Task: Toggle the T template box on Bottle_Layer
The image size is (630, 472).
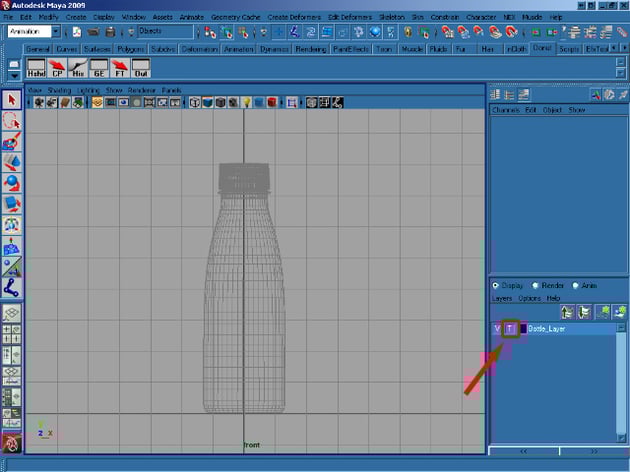Action: click(x=510, y=329)
